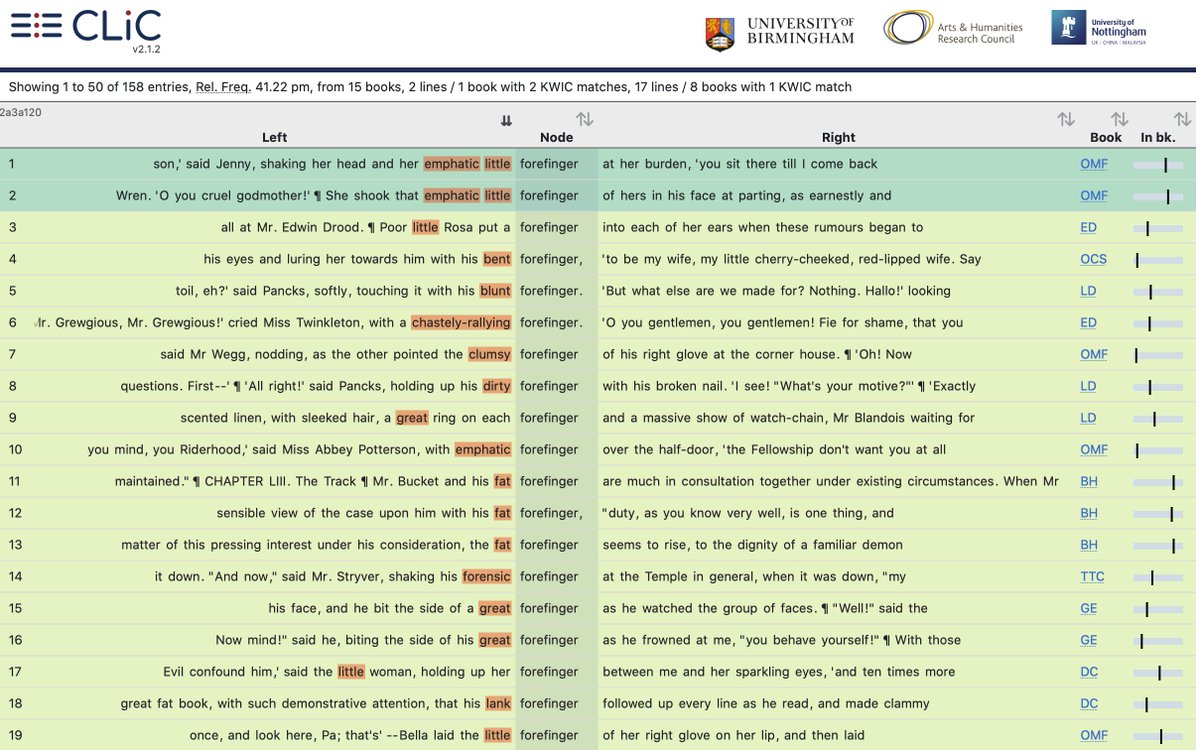Open OMF book link in row 10
This screenshot has width=1200, height=750.
pos(1094,450)
